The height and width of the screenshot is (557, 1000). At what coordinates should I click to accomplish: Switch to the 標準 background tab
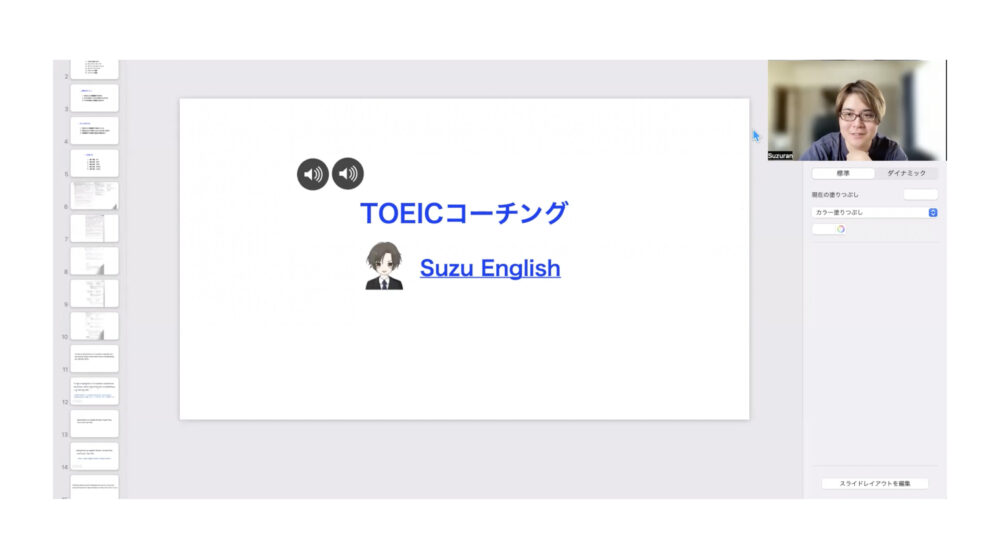pos(843,173)
